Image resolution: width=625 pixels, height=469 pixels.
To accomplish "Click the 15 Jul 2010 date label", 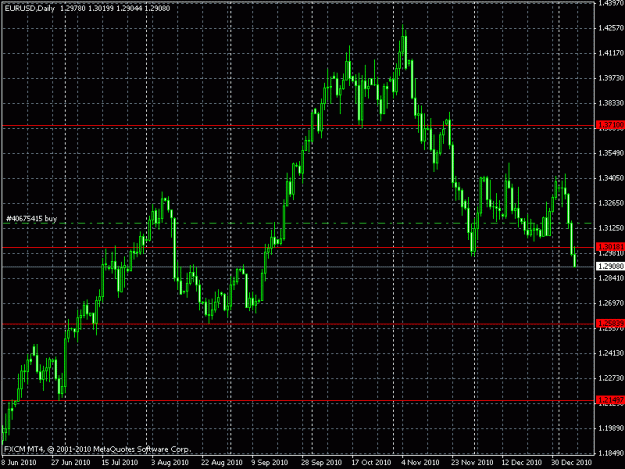I will (x=120, y=463).
